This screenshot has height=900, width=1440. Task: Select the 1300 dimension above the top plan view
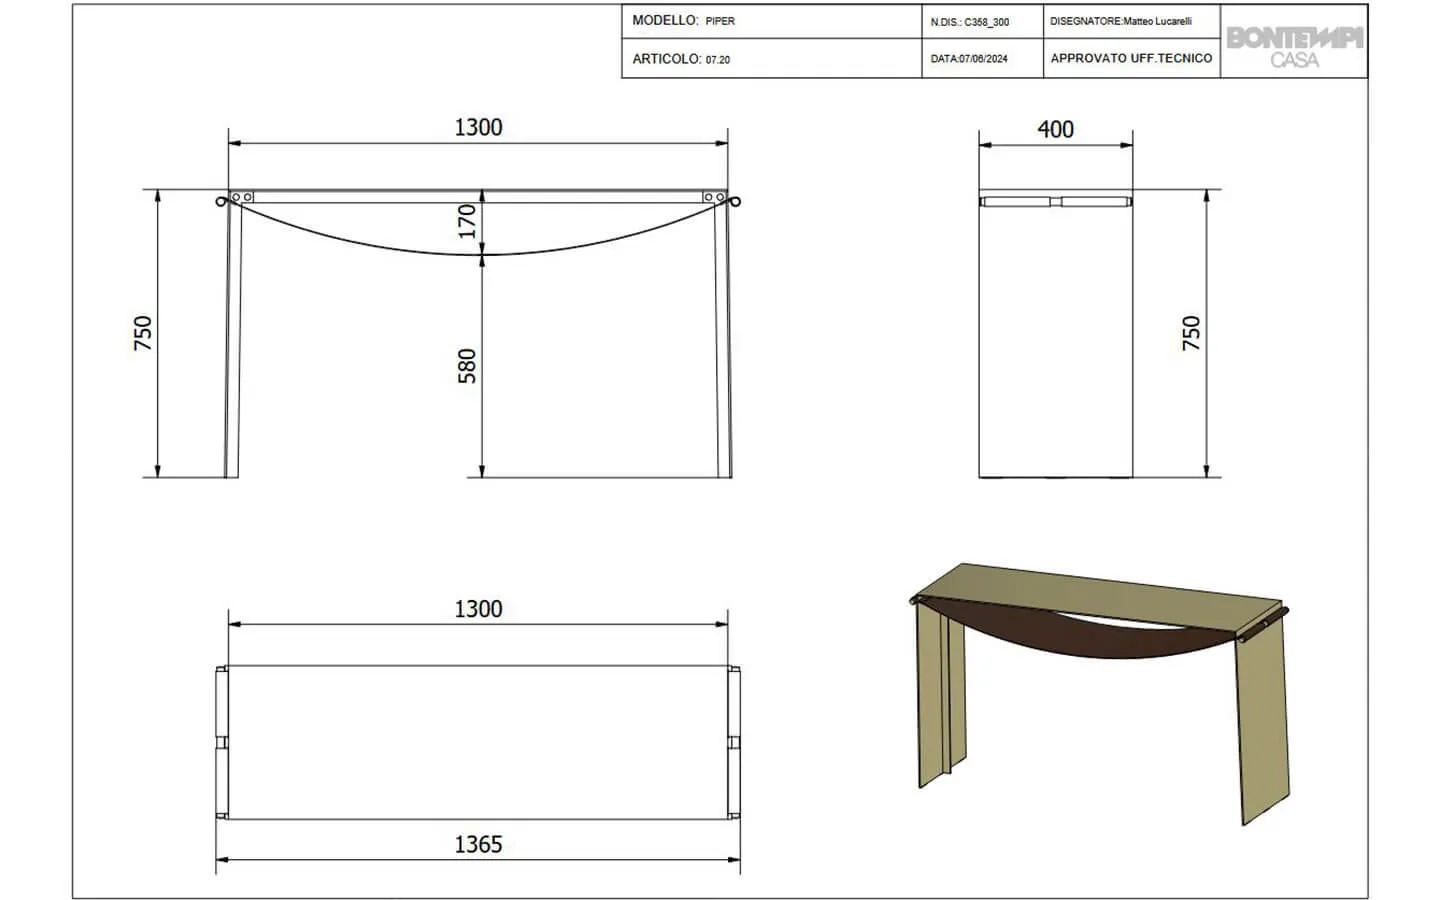[478, 609]
